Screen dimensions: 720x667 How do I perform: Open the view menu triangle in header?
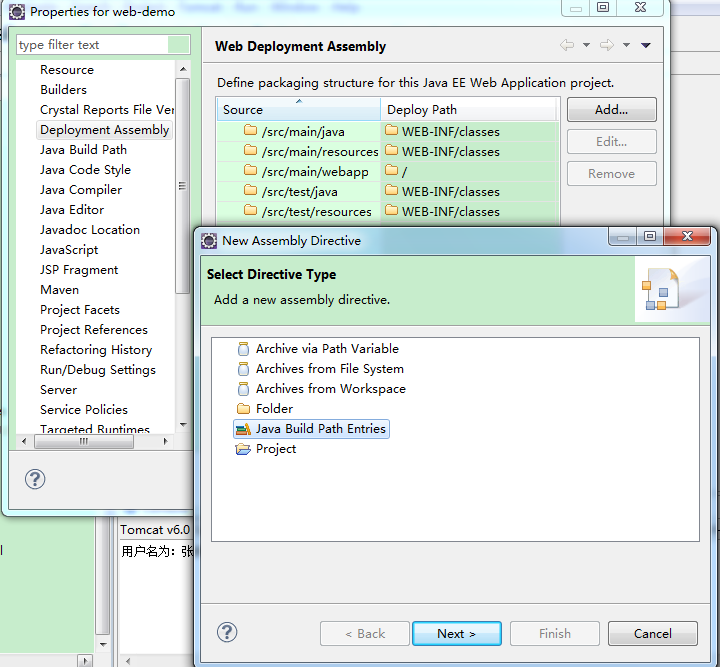646,45
